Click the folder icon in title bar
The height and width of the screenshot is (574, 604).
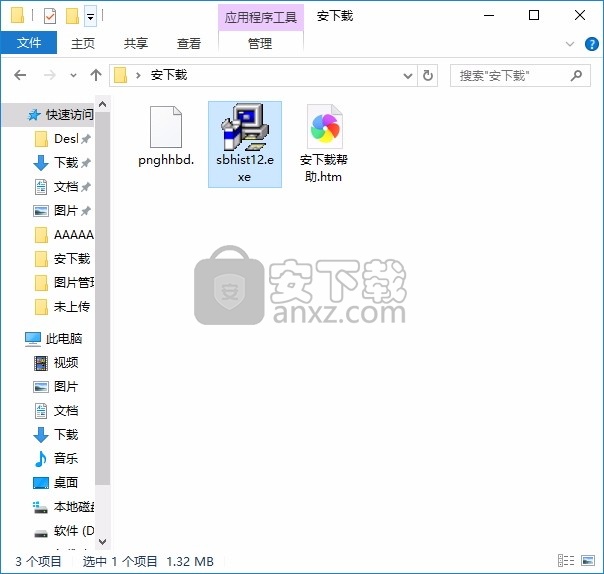click(x=17, y=15)
